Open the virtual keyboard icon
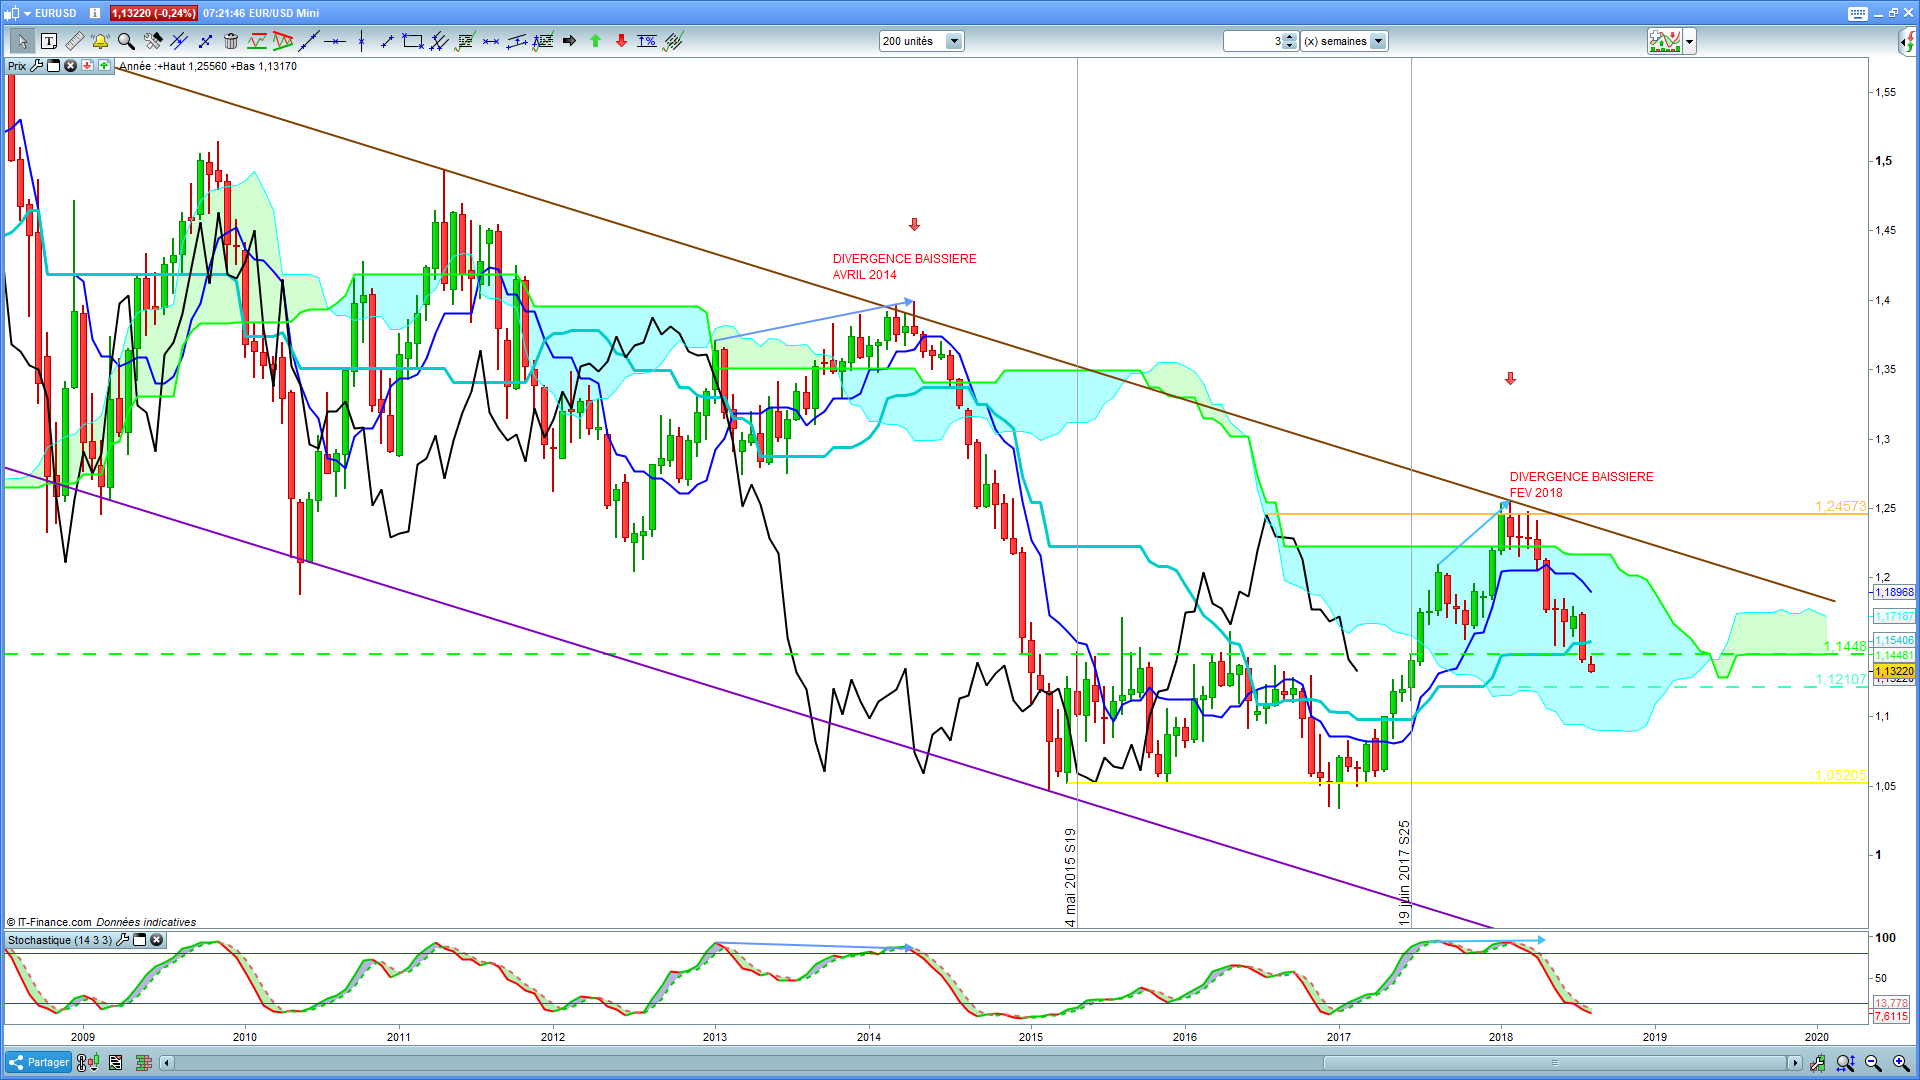The width and height of the screenshot is (1920, 1080). 1857,13
